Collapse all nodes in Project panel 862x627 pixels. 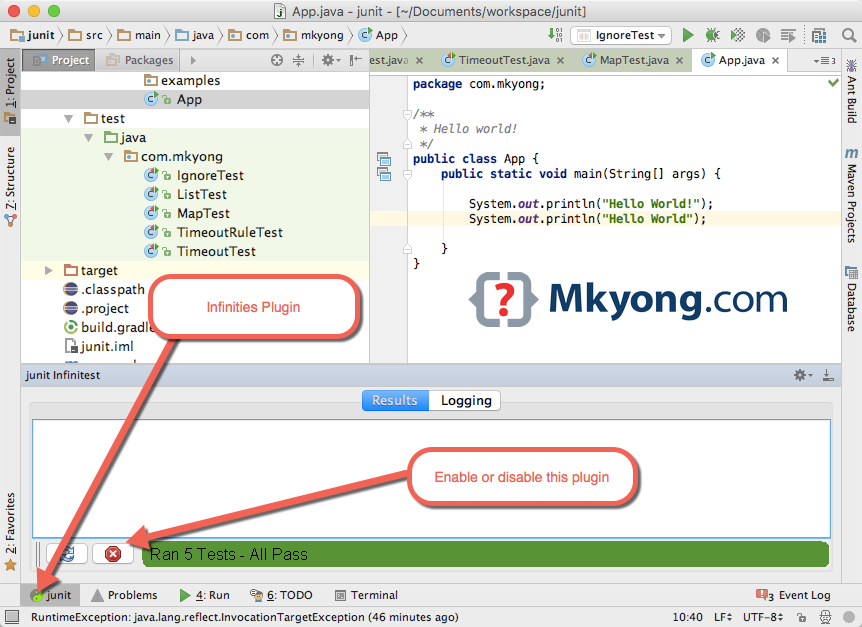click(x=298, y=60)
